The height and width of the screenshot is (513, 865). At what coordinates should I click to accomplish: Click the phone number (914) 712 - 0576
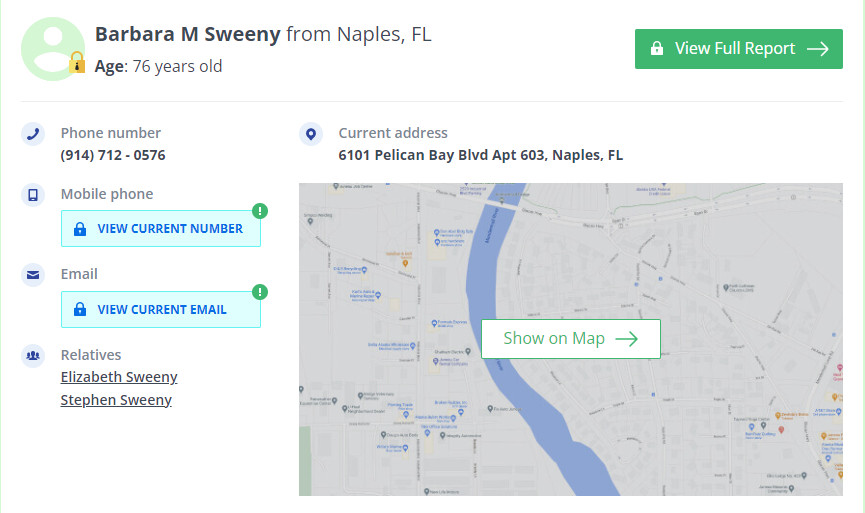(113, 155)
